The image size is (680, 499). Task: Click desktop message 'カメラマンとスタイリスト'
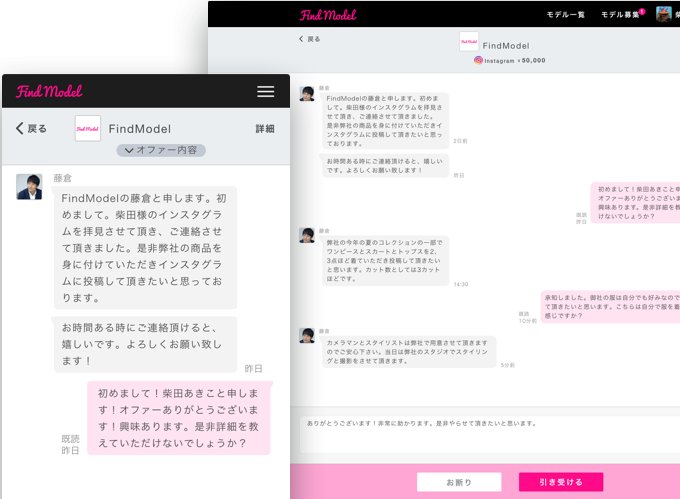click(x=409, y=352)
